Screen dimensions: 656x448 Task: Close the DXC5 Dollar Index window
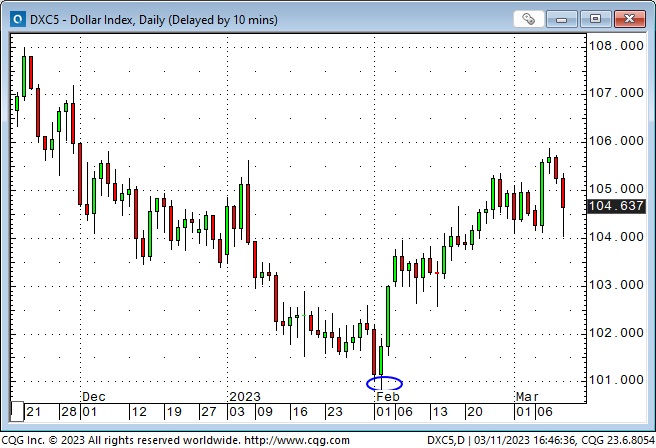pos(629,19)
